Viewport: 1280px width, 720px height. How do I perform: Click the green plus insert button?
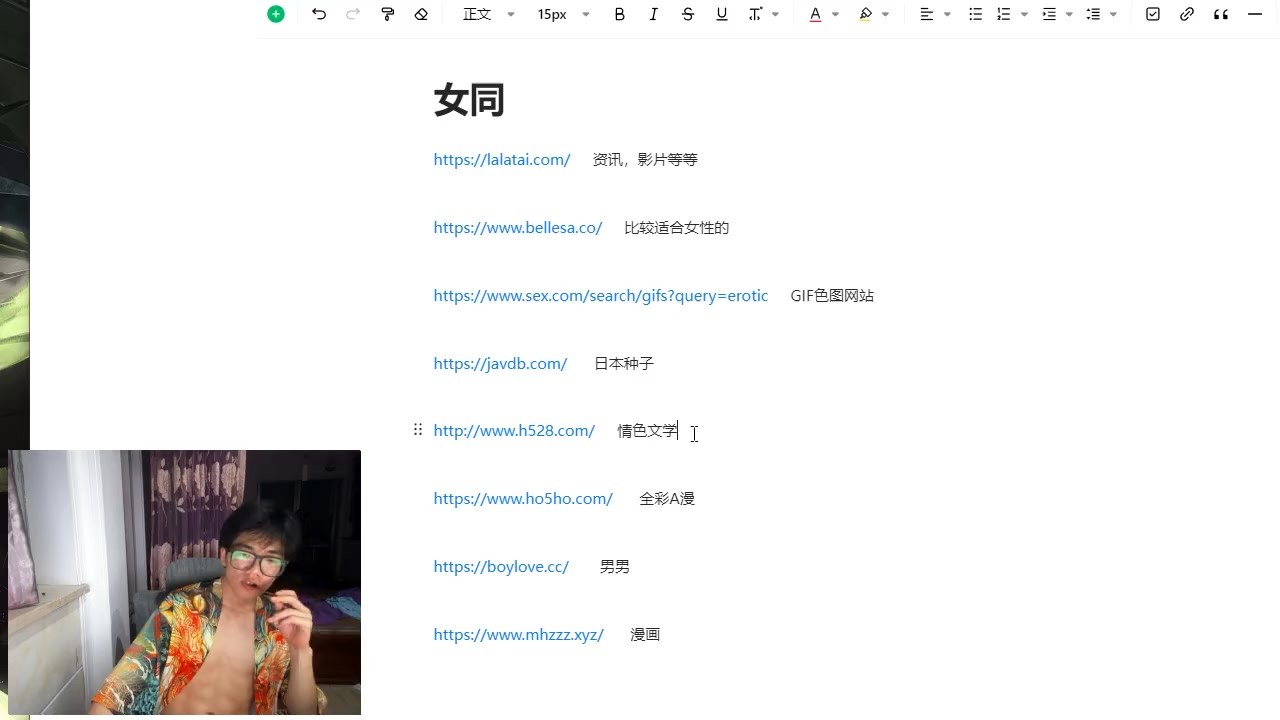tap(276, 14)
